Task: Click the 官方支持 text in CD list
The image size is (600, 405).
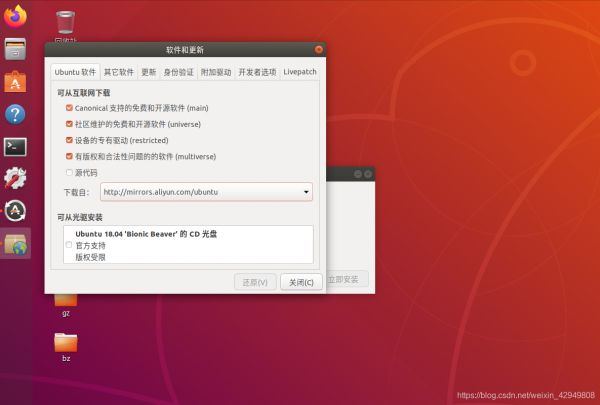Action: (x=90, y=245)
